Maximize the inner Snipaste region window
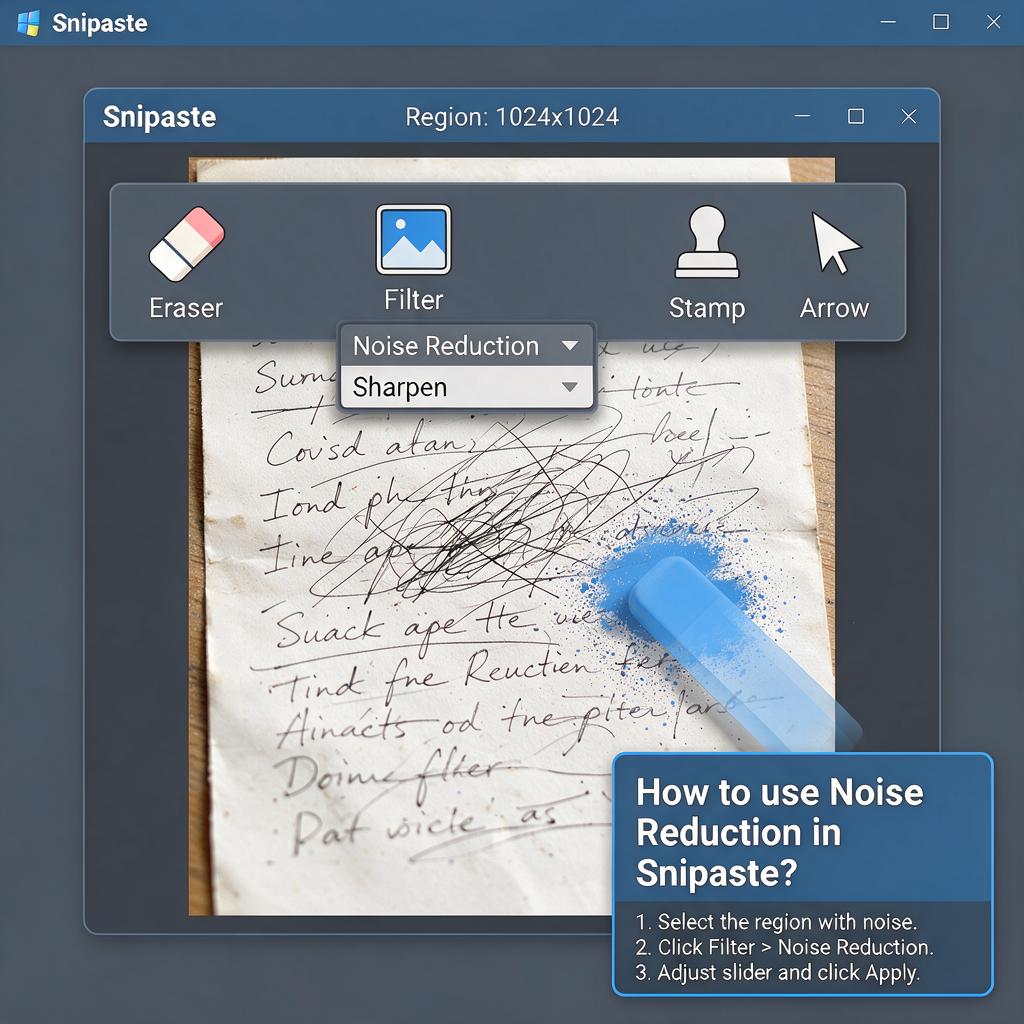The height and width of the screenshot is (1024, 1024). click(x=856, y=116)
